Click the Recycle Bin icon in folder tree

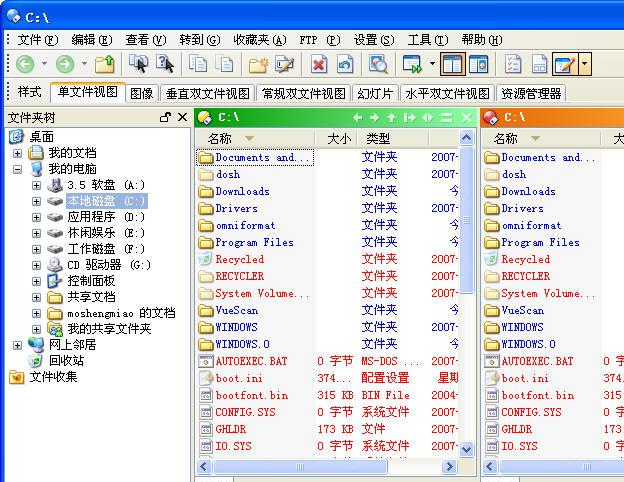[36, 361]
